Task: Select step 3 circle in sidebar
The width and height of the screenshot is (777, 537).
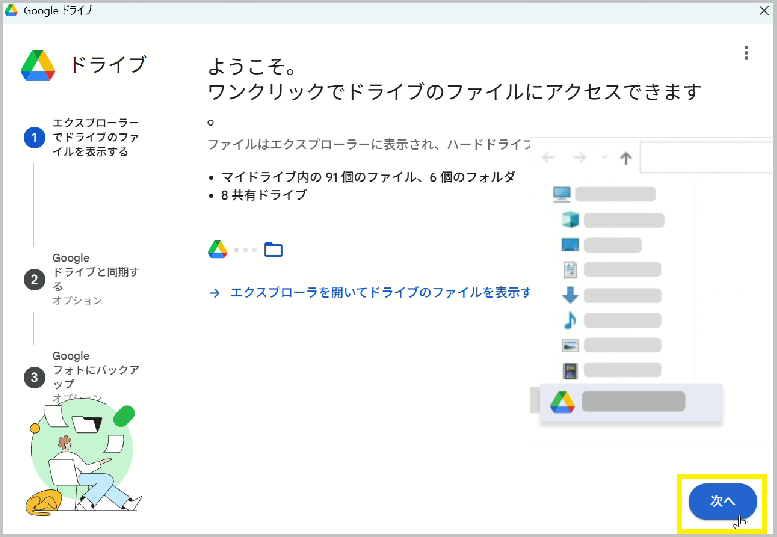Action: point(34,377)
